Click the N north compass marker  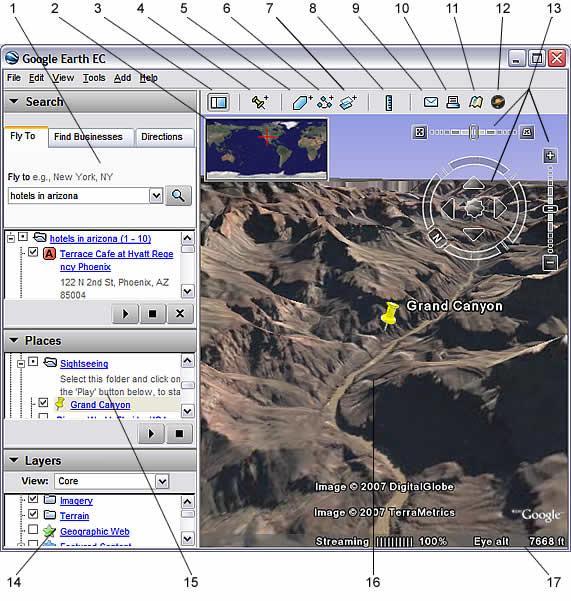point(437,238)
